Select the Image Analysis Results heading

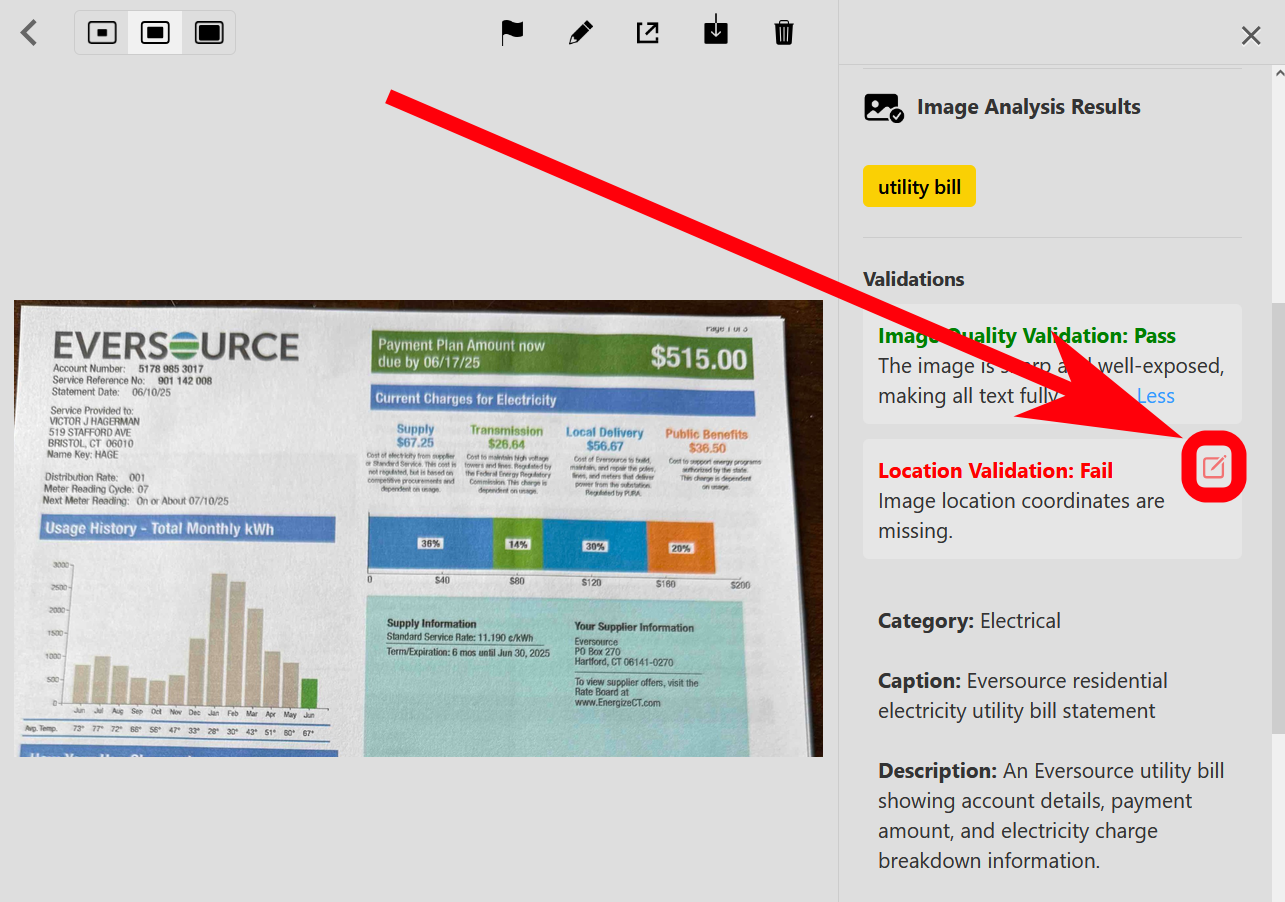[1029, 107]
